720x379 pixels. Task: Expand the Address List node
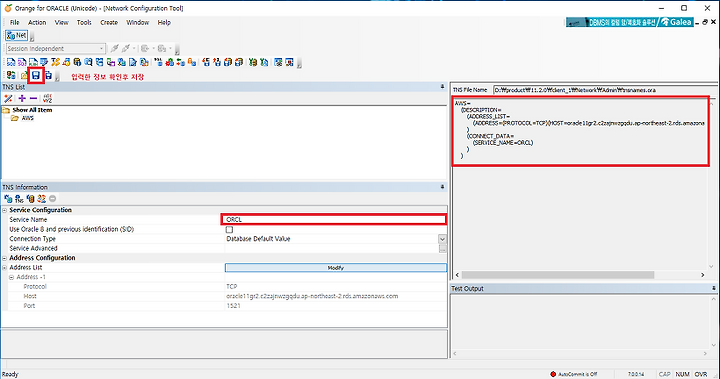pyautogui.click(x=5, y=267)
